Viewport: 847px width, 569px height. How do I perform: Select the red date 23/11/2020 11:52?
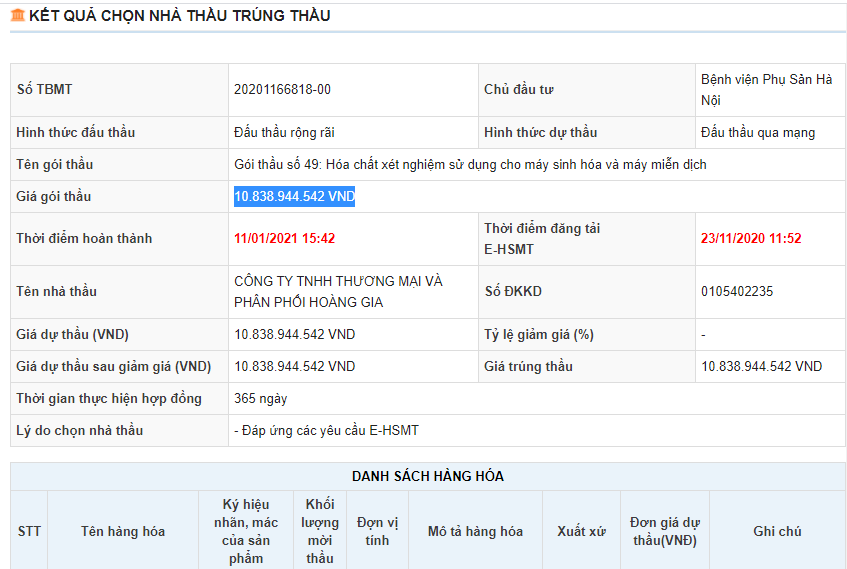(751, 238)
